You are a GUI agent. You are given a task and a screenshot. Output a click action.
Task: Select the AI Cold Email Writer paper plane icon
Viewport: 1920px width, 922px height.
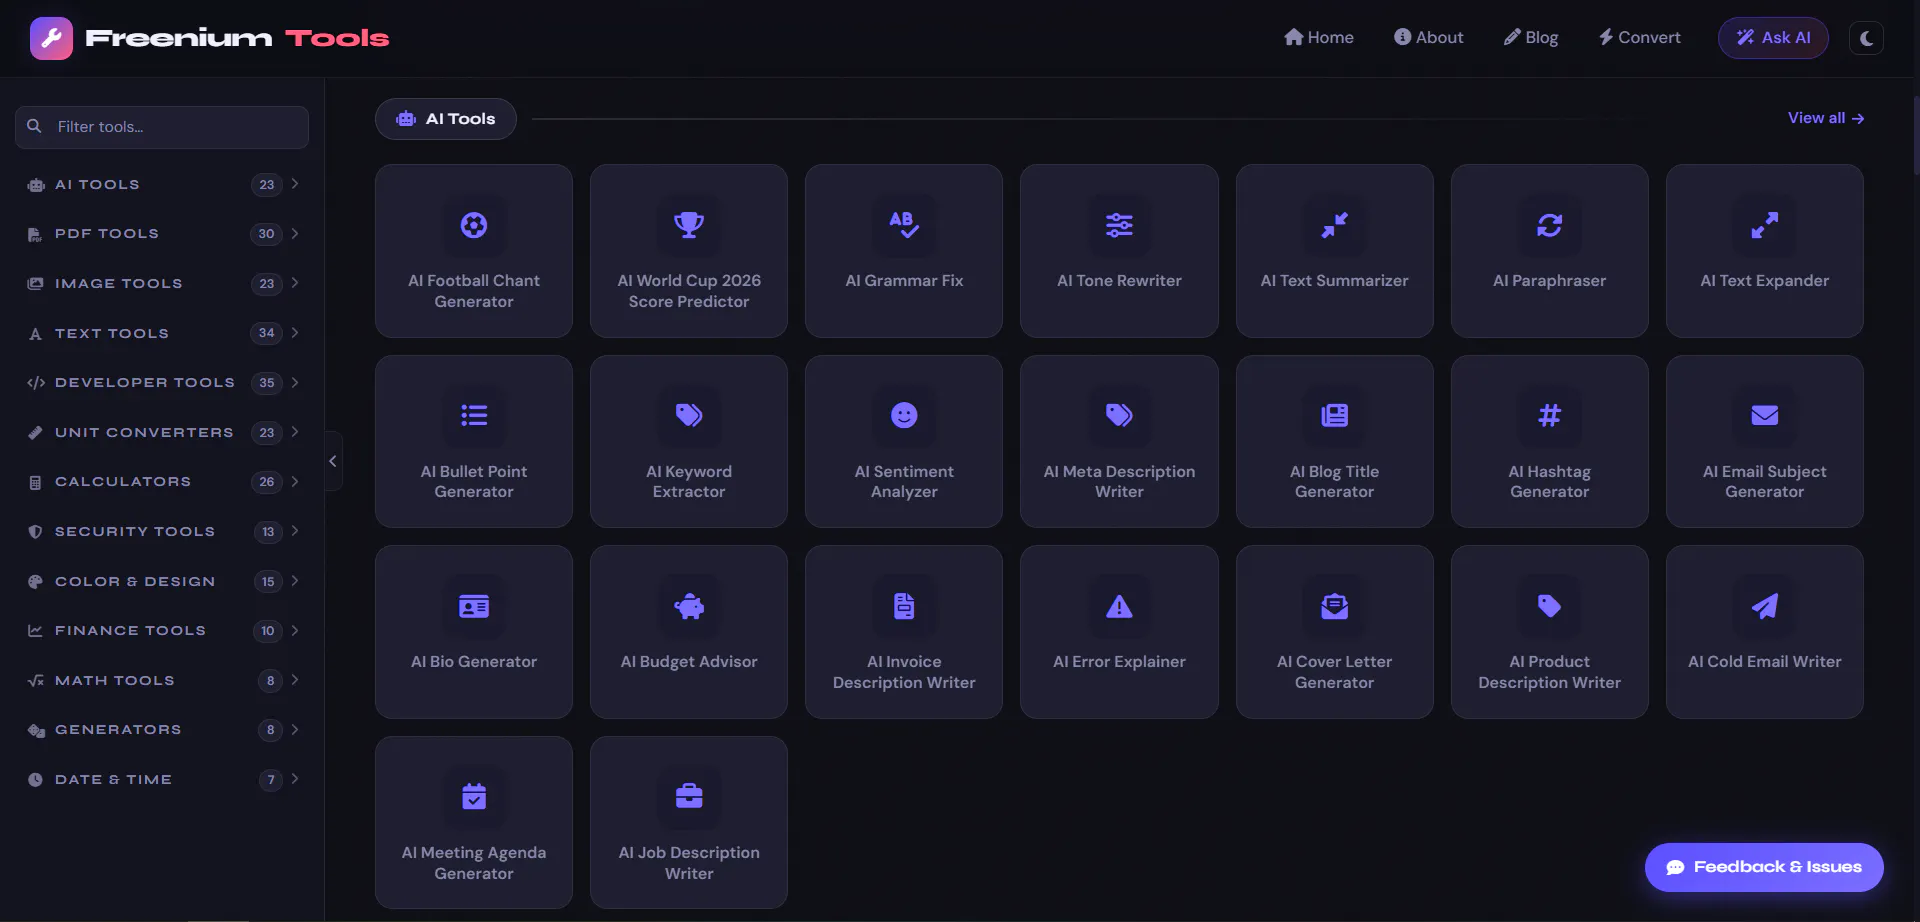[x=1764, y=606]
